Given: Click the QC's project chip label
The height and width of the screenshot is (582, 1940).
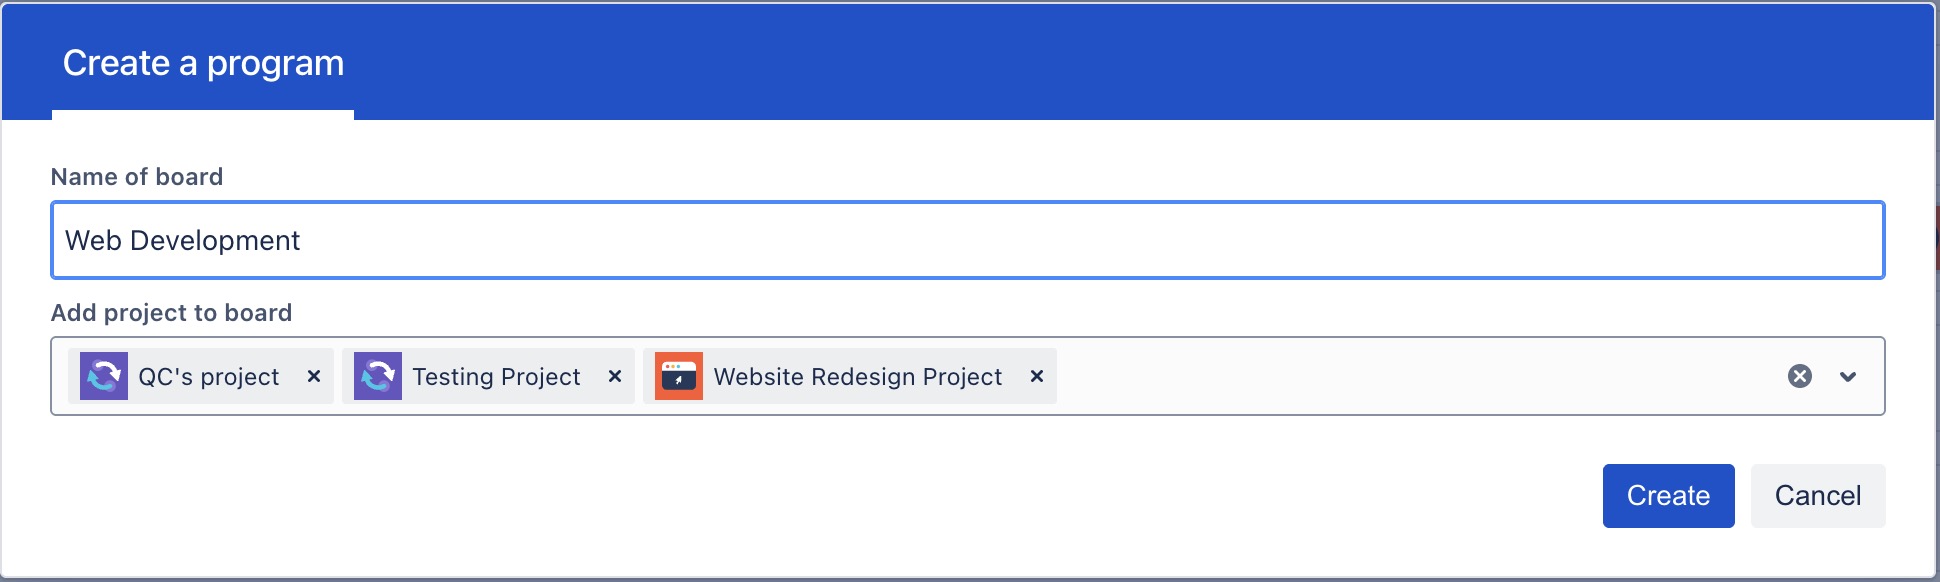Looking at the screenshot, I should tap(208, 377).
